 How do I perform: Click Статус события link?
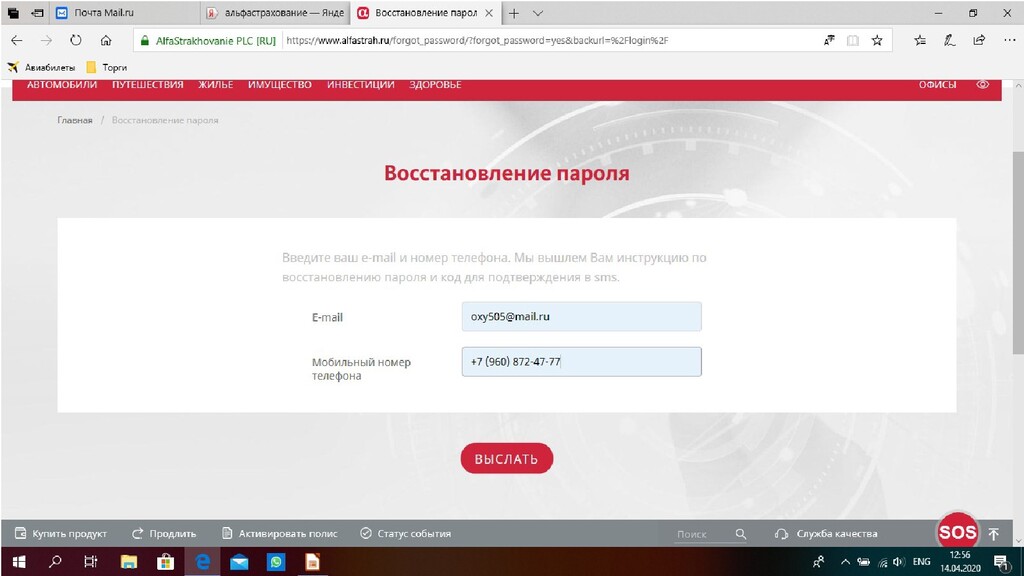point(406,534)
